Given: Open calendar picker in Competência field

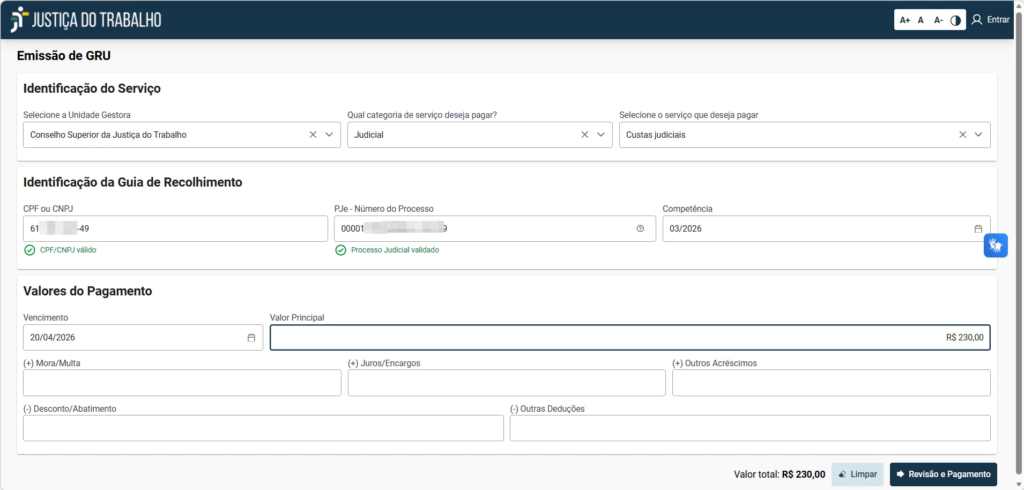Looking at the screenshot, I should 978,229.
